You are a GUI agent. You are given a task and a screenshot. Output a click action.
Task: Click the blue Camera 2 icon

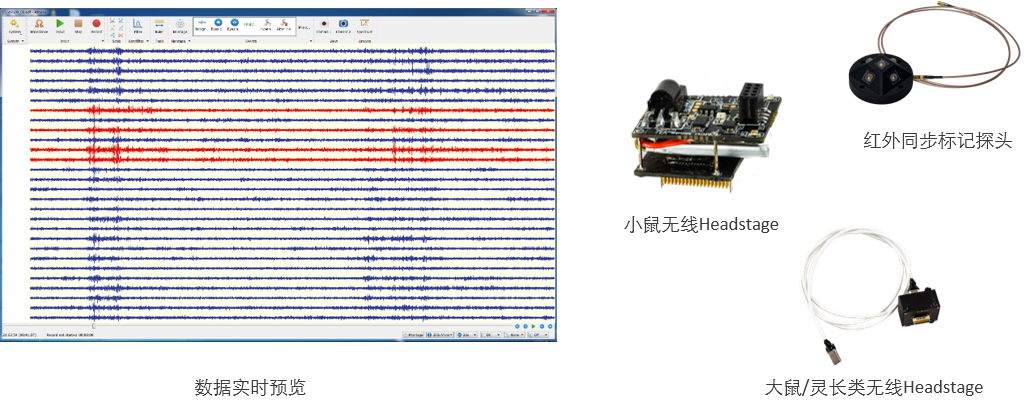343,24
